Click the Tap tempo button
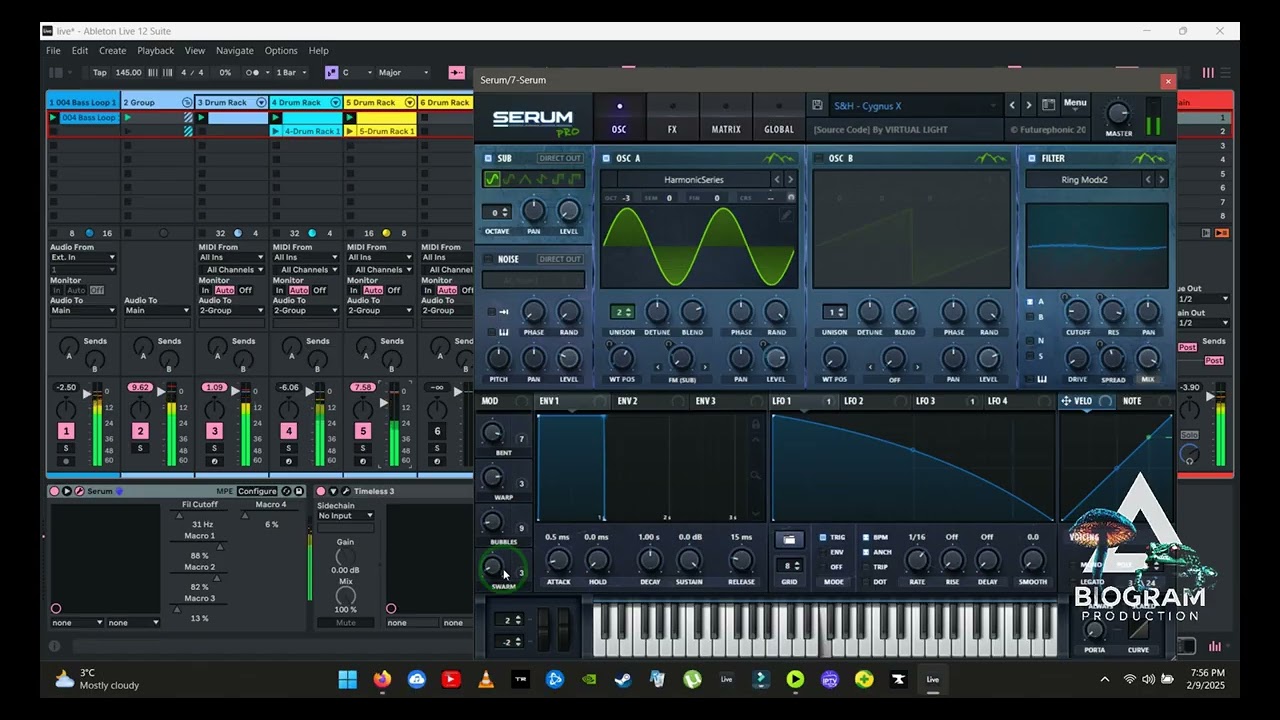The width and height of the screenshot is (1280, 720). 99,72
